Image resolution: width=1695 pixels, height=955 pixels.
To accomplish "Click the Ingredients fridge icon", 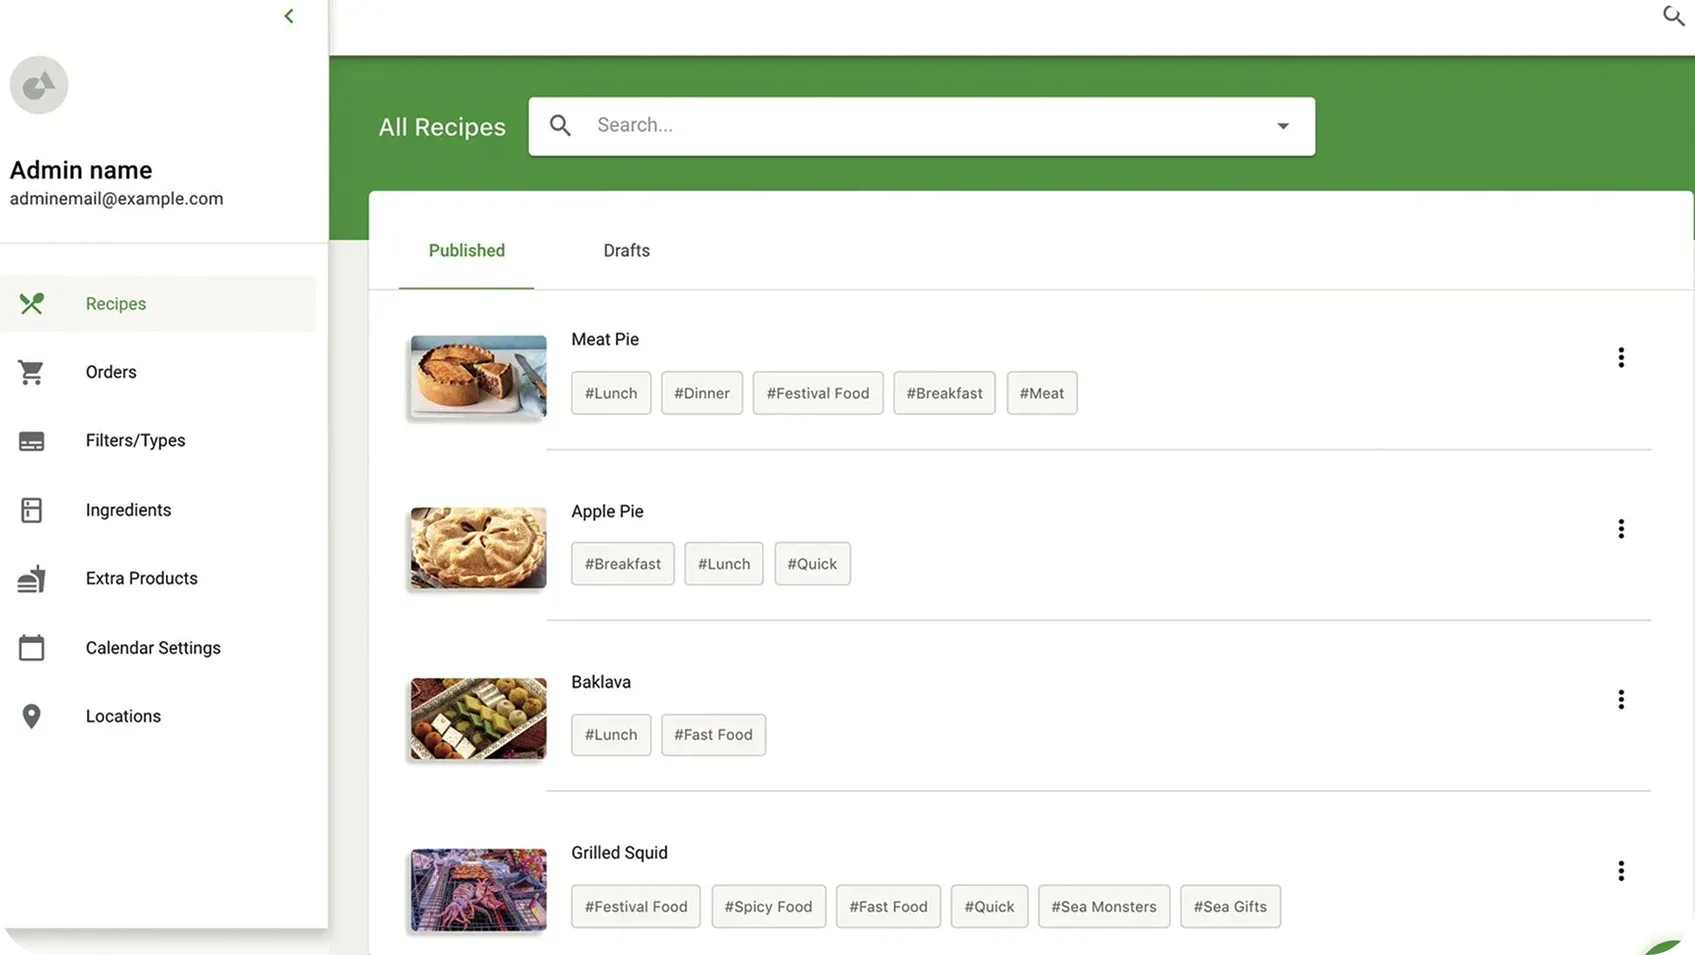I will pyautogui.click(x=31, y=510).
